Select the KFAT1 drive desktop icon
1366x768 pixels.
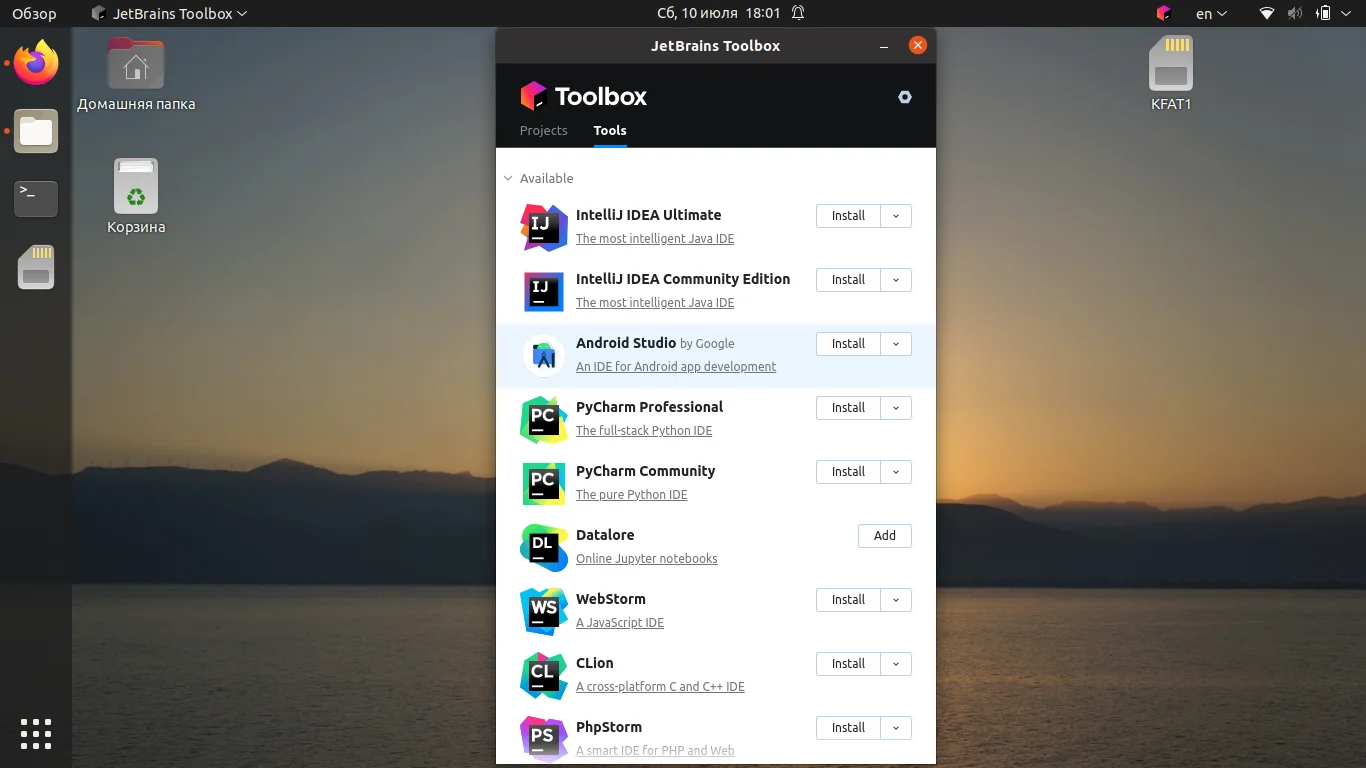coord(1171,73)
